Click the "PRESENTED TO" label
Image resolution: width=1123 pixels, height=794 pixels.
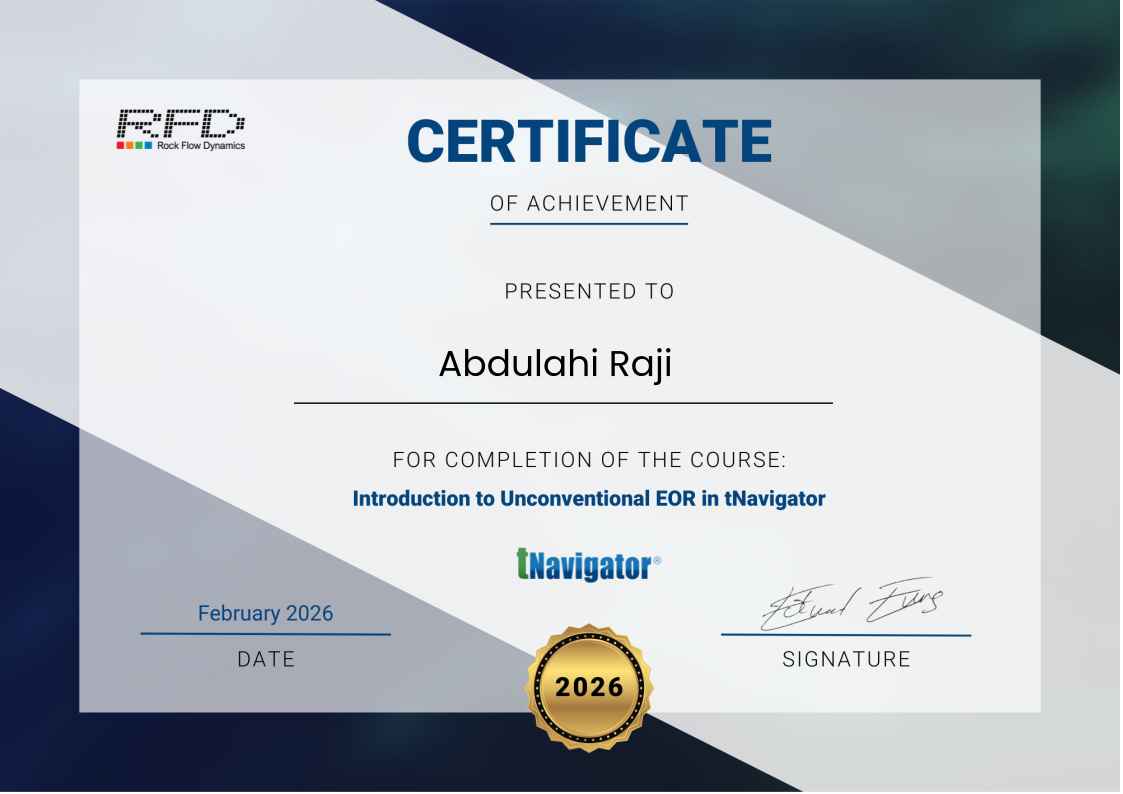click(x=589, y=292)
